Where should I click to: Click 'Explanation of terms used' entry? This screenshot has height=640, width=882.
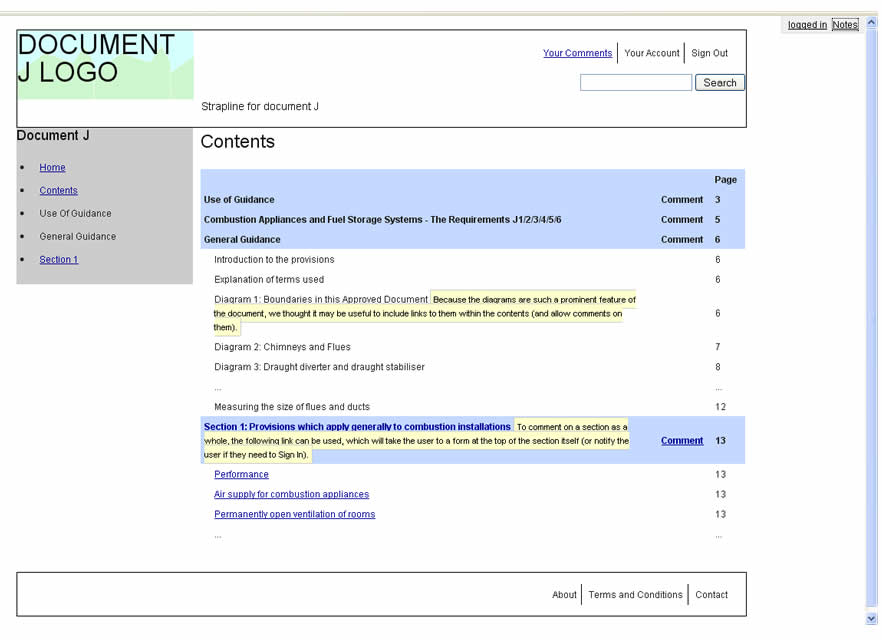pos(269,280)
